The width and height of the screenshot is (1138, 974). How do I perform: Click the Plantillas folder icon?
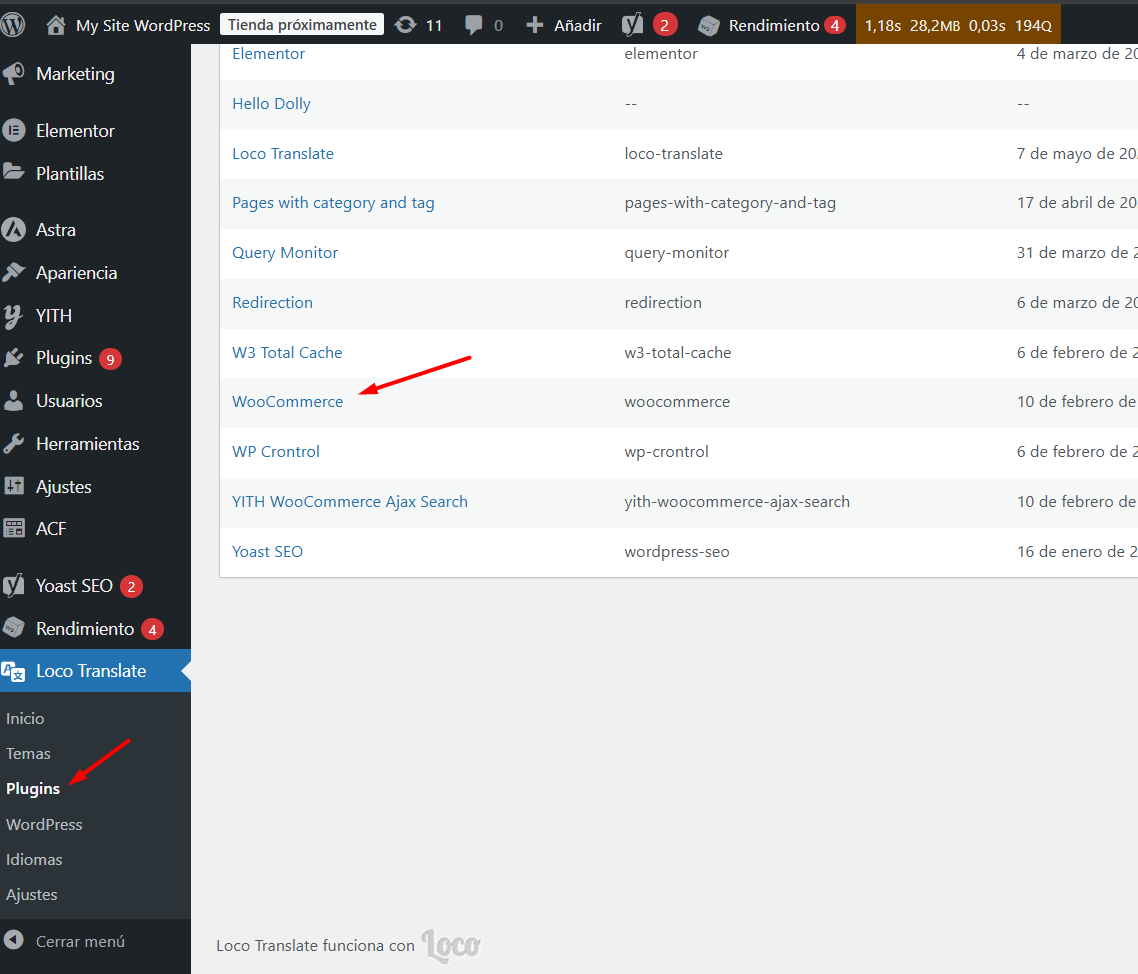point(14,173)
